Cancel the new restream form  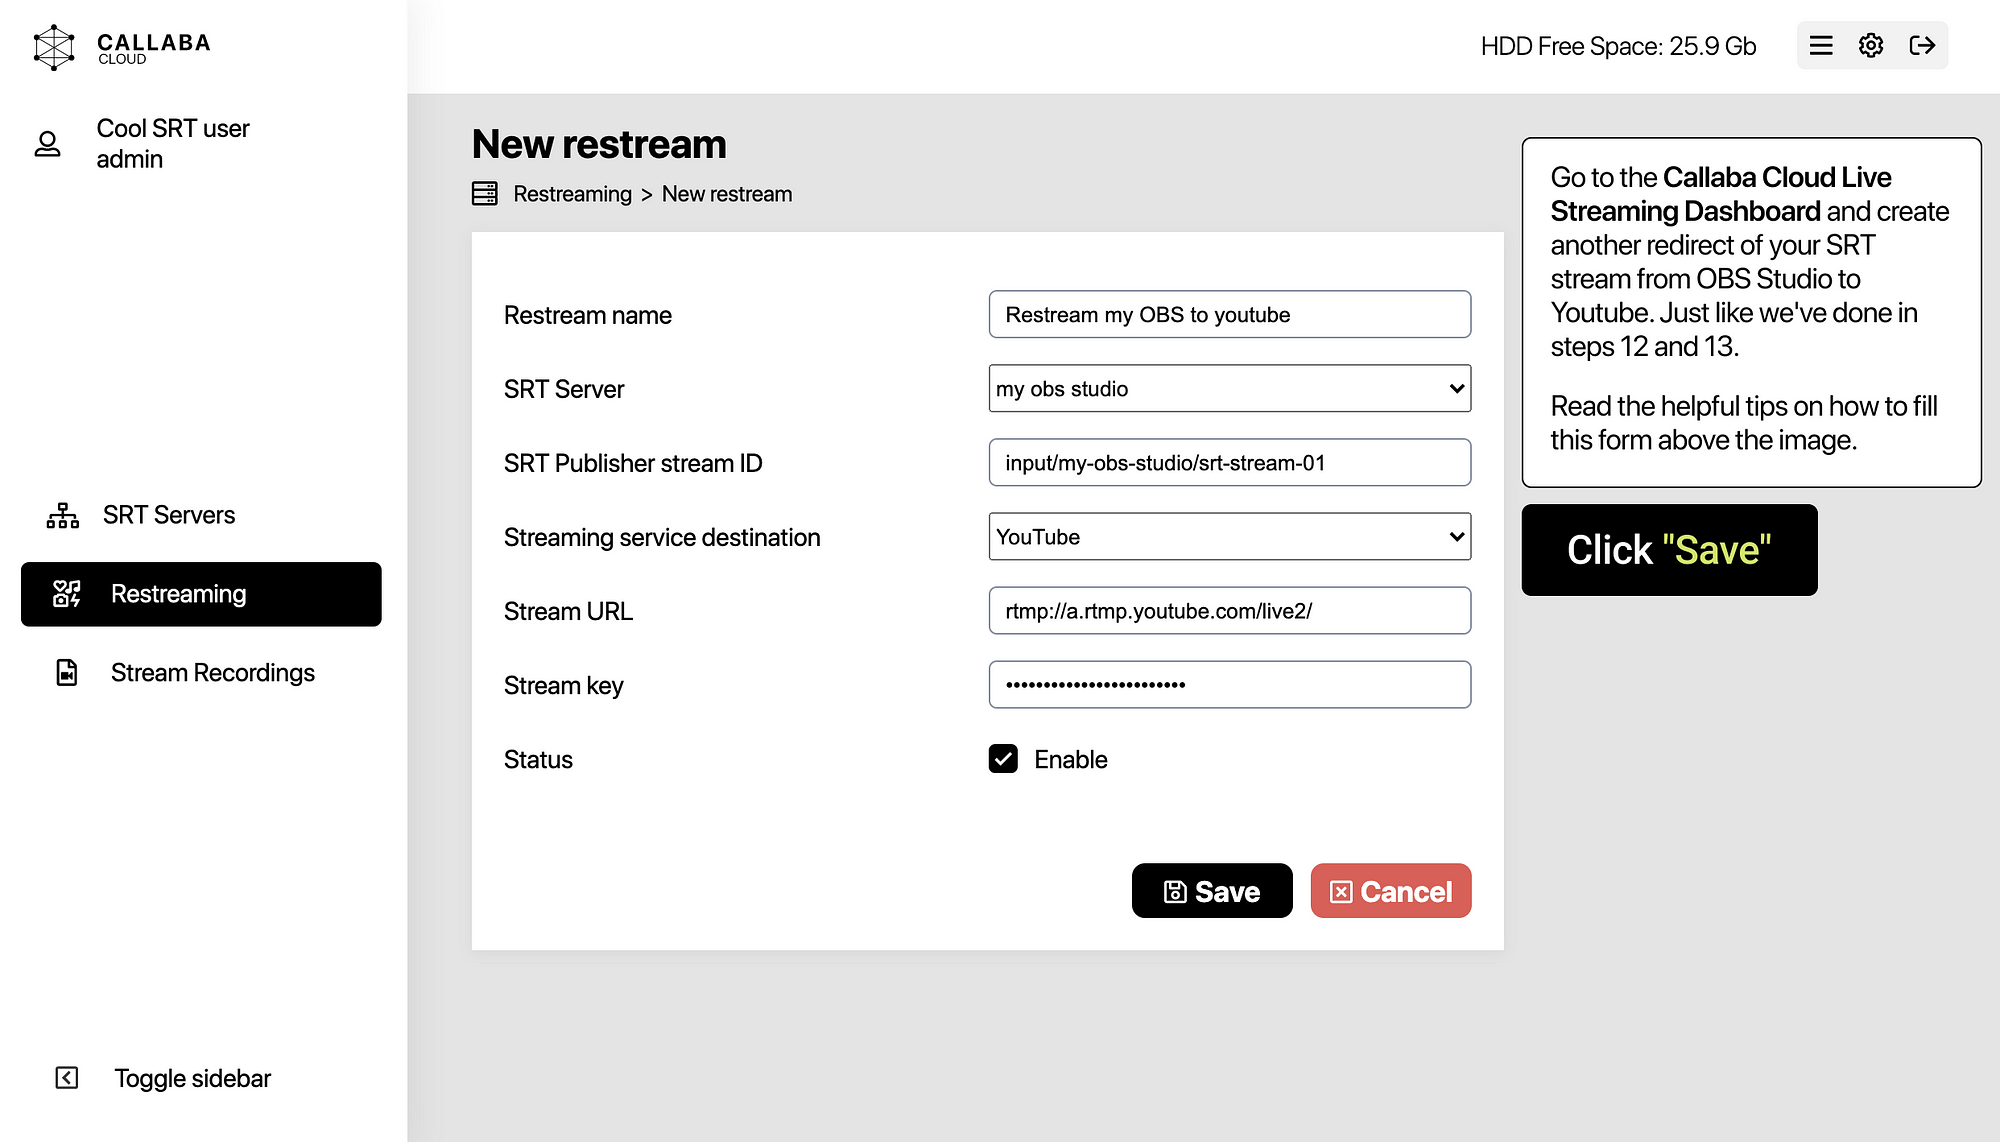(x=1391, y=891)
